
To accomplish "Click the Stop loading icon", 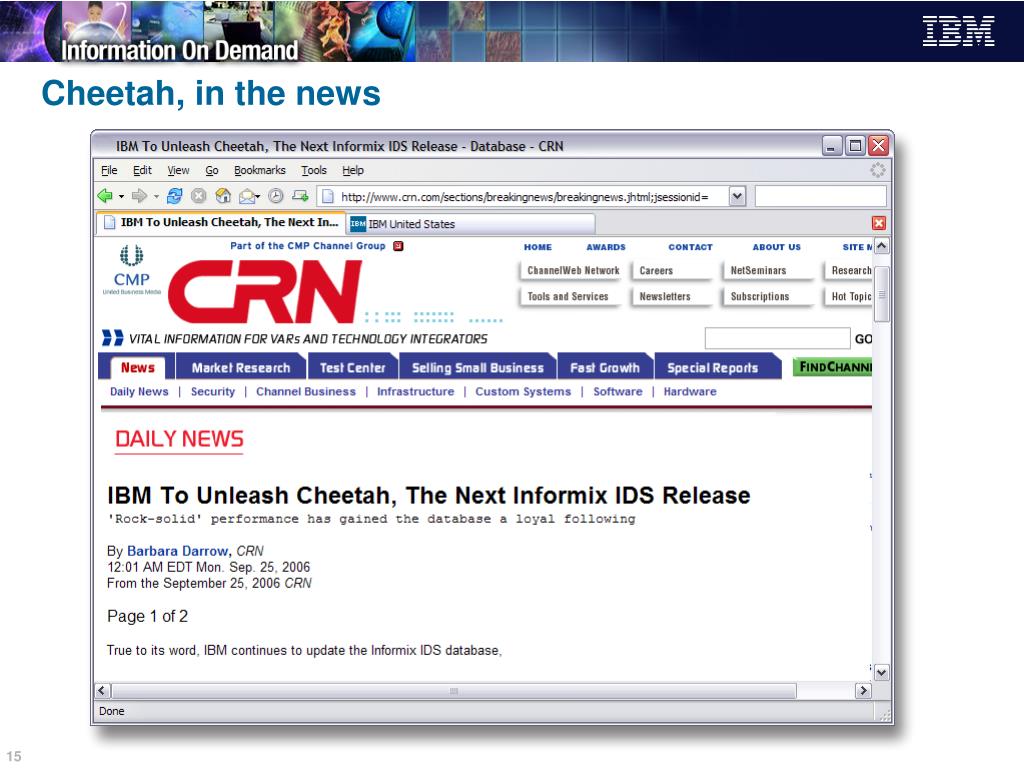I will point(199,196).
